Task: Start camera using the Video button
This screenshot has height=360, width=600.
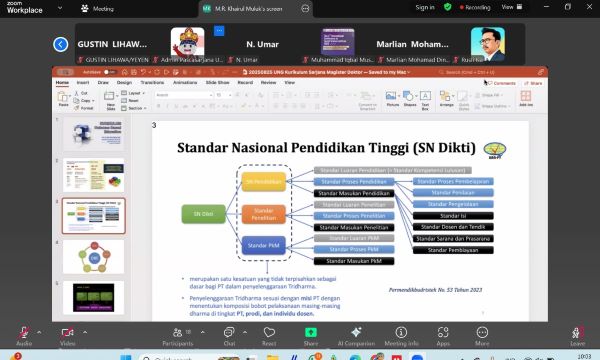Action: [x=67, y=336]
